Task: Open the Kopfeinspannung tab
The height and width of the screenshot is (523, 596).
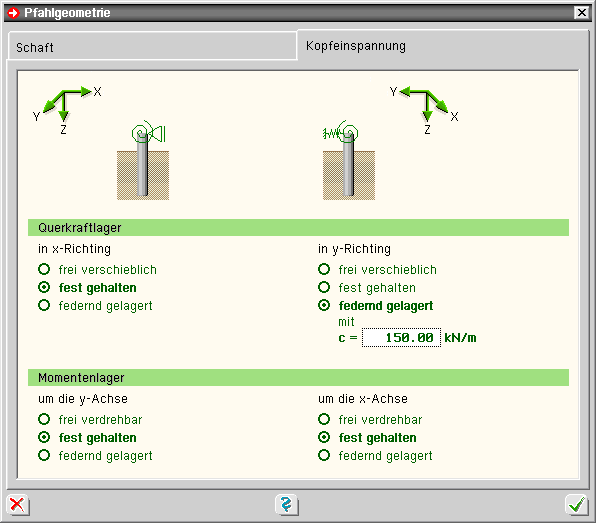Action: 443,46
